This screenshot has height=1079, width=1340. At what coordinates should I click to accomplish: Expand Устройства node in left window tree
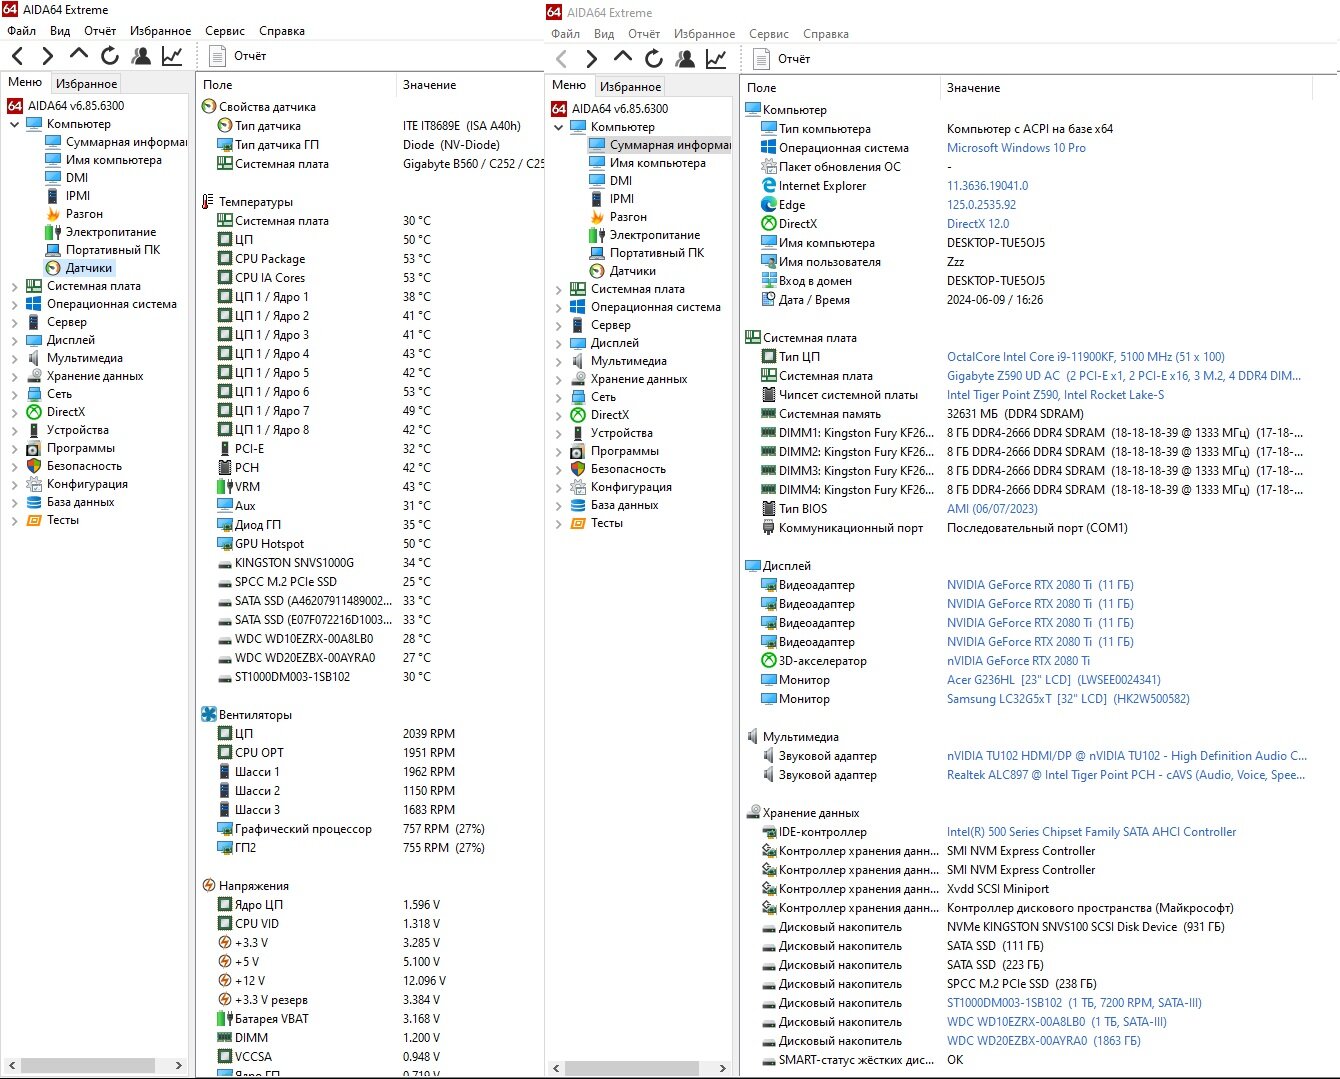click(x=14, y=430)
